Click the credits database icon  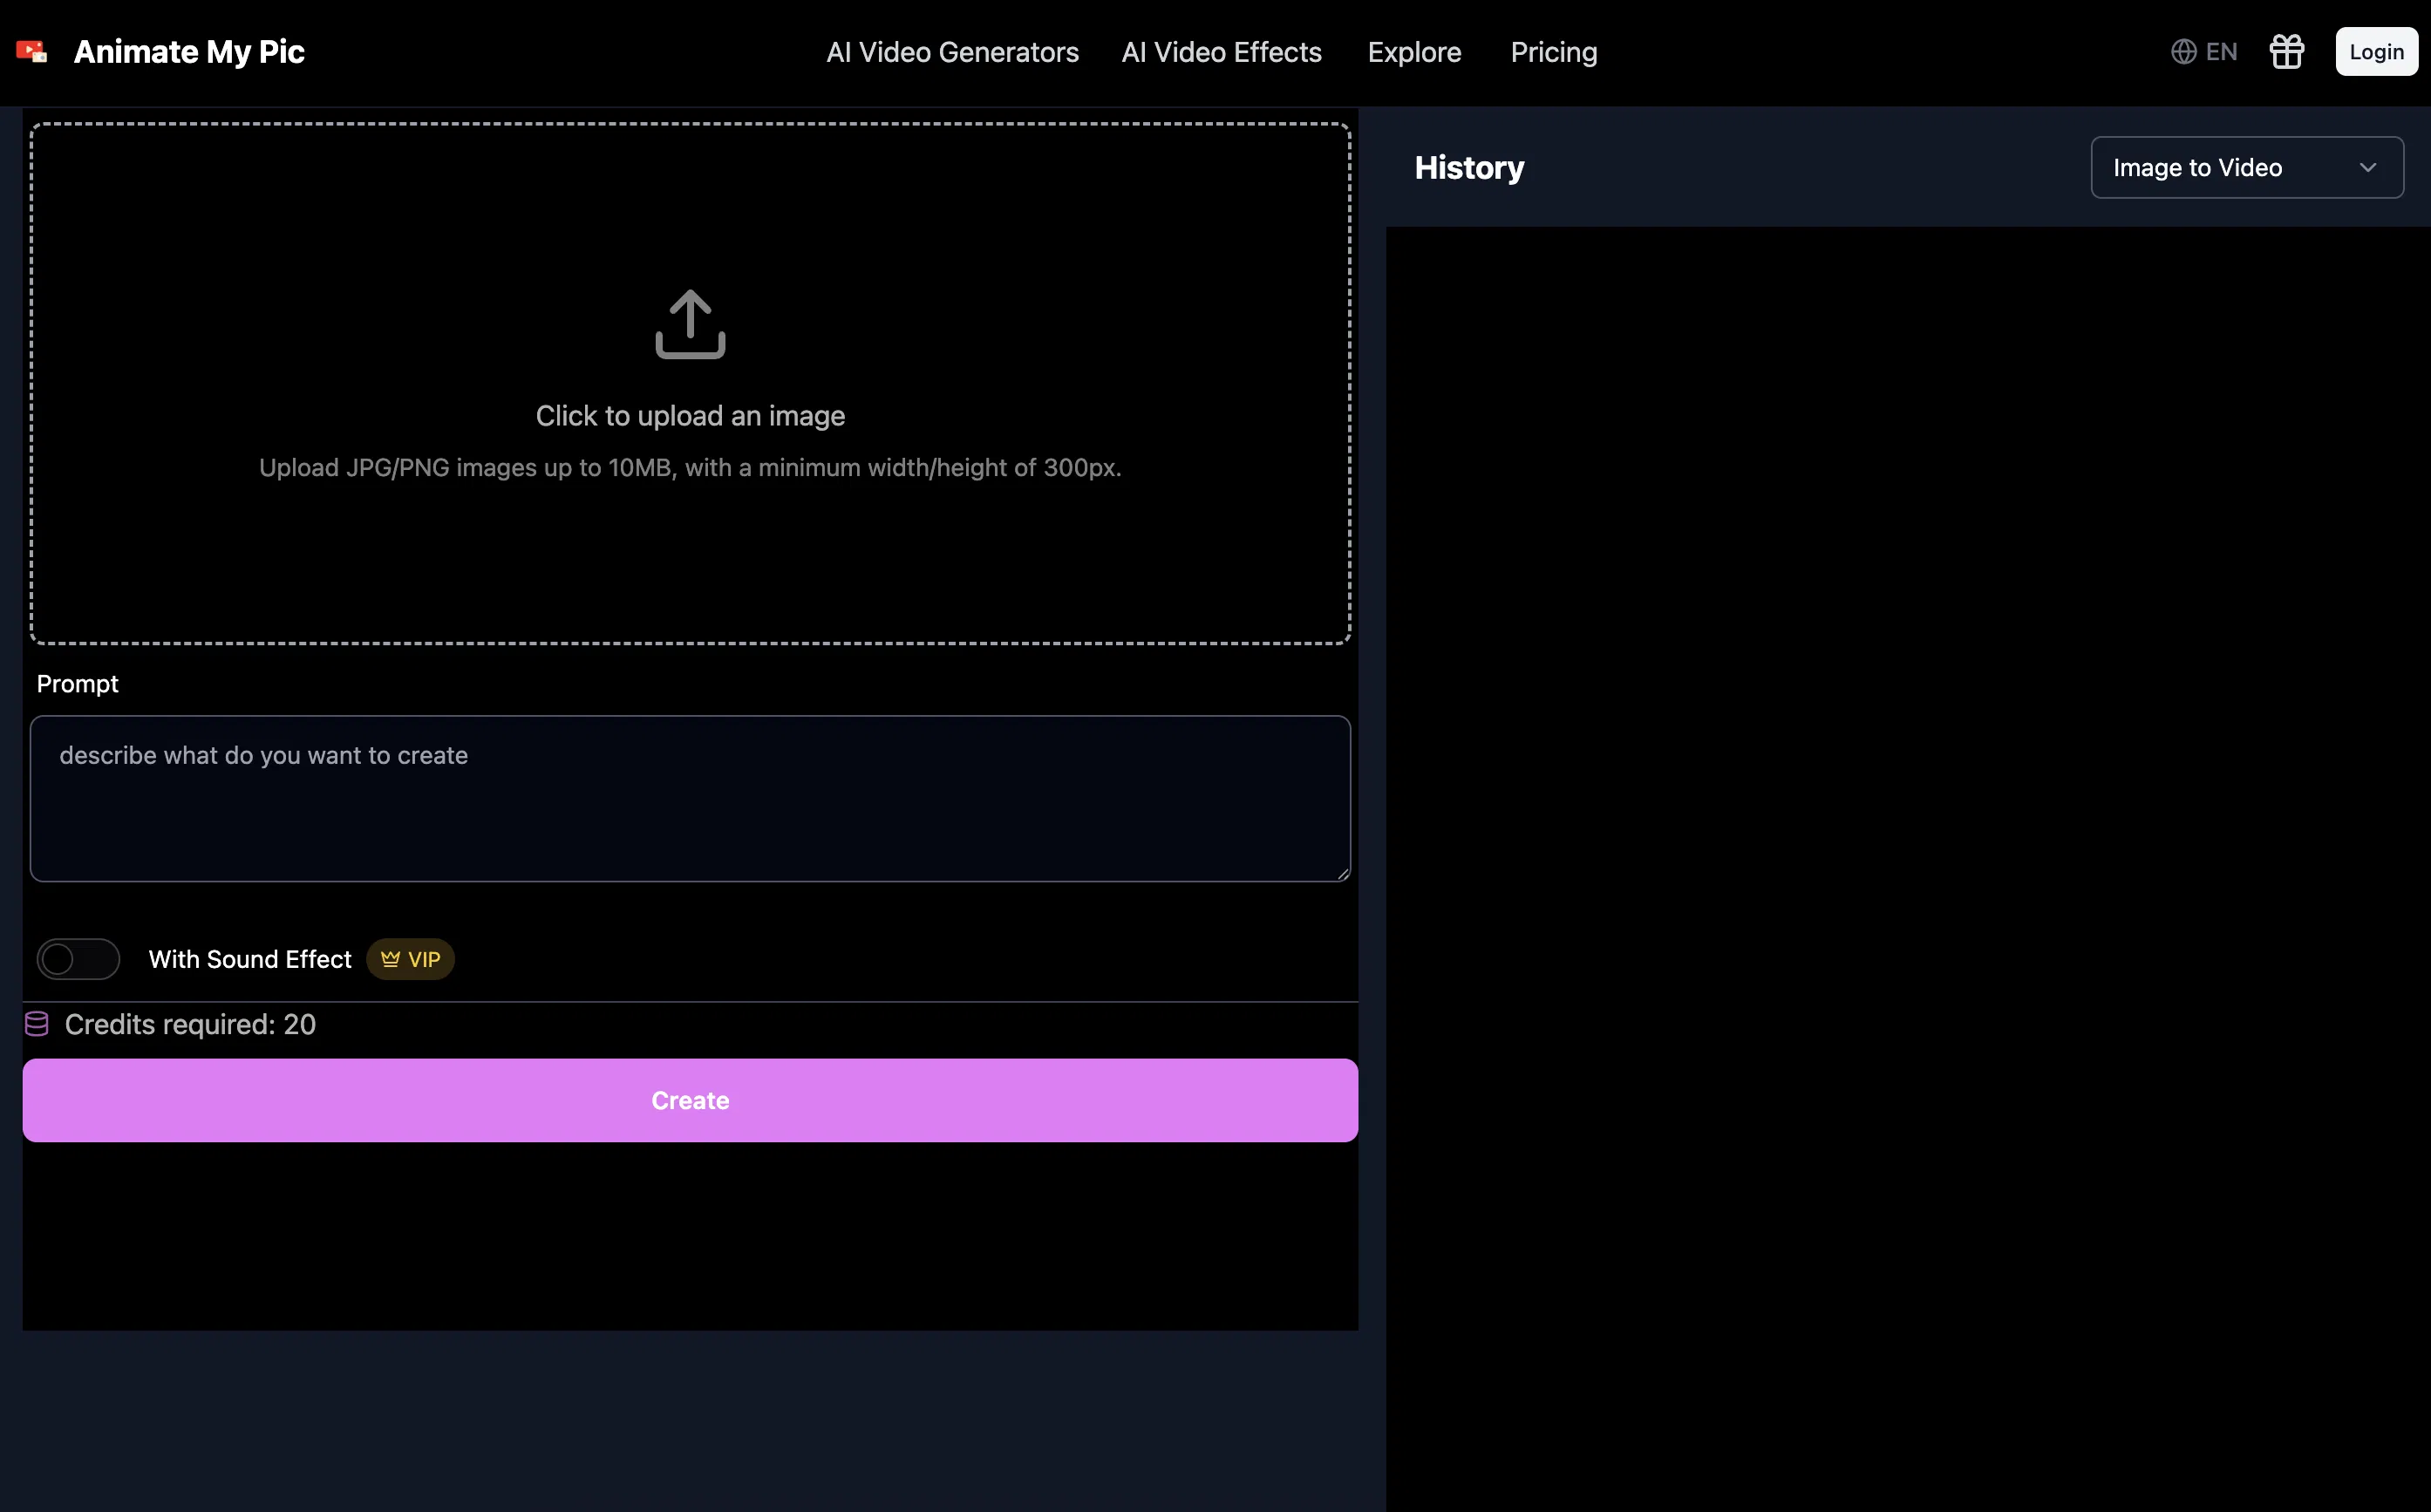click(x=36, y=1023)
